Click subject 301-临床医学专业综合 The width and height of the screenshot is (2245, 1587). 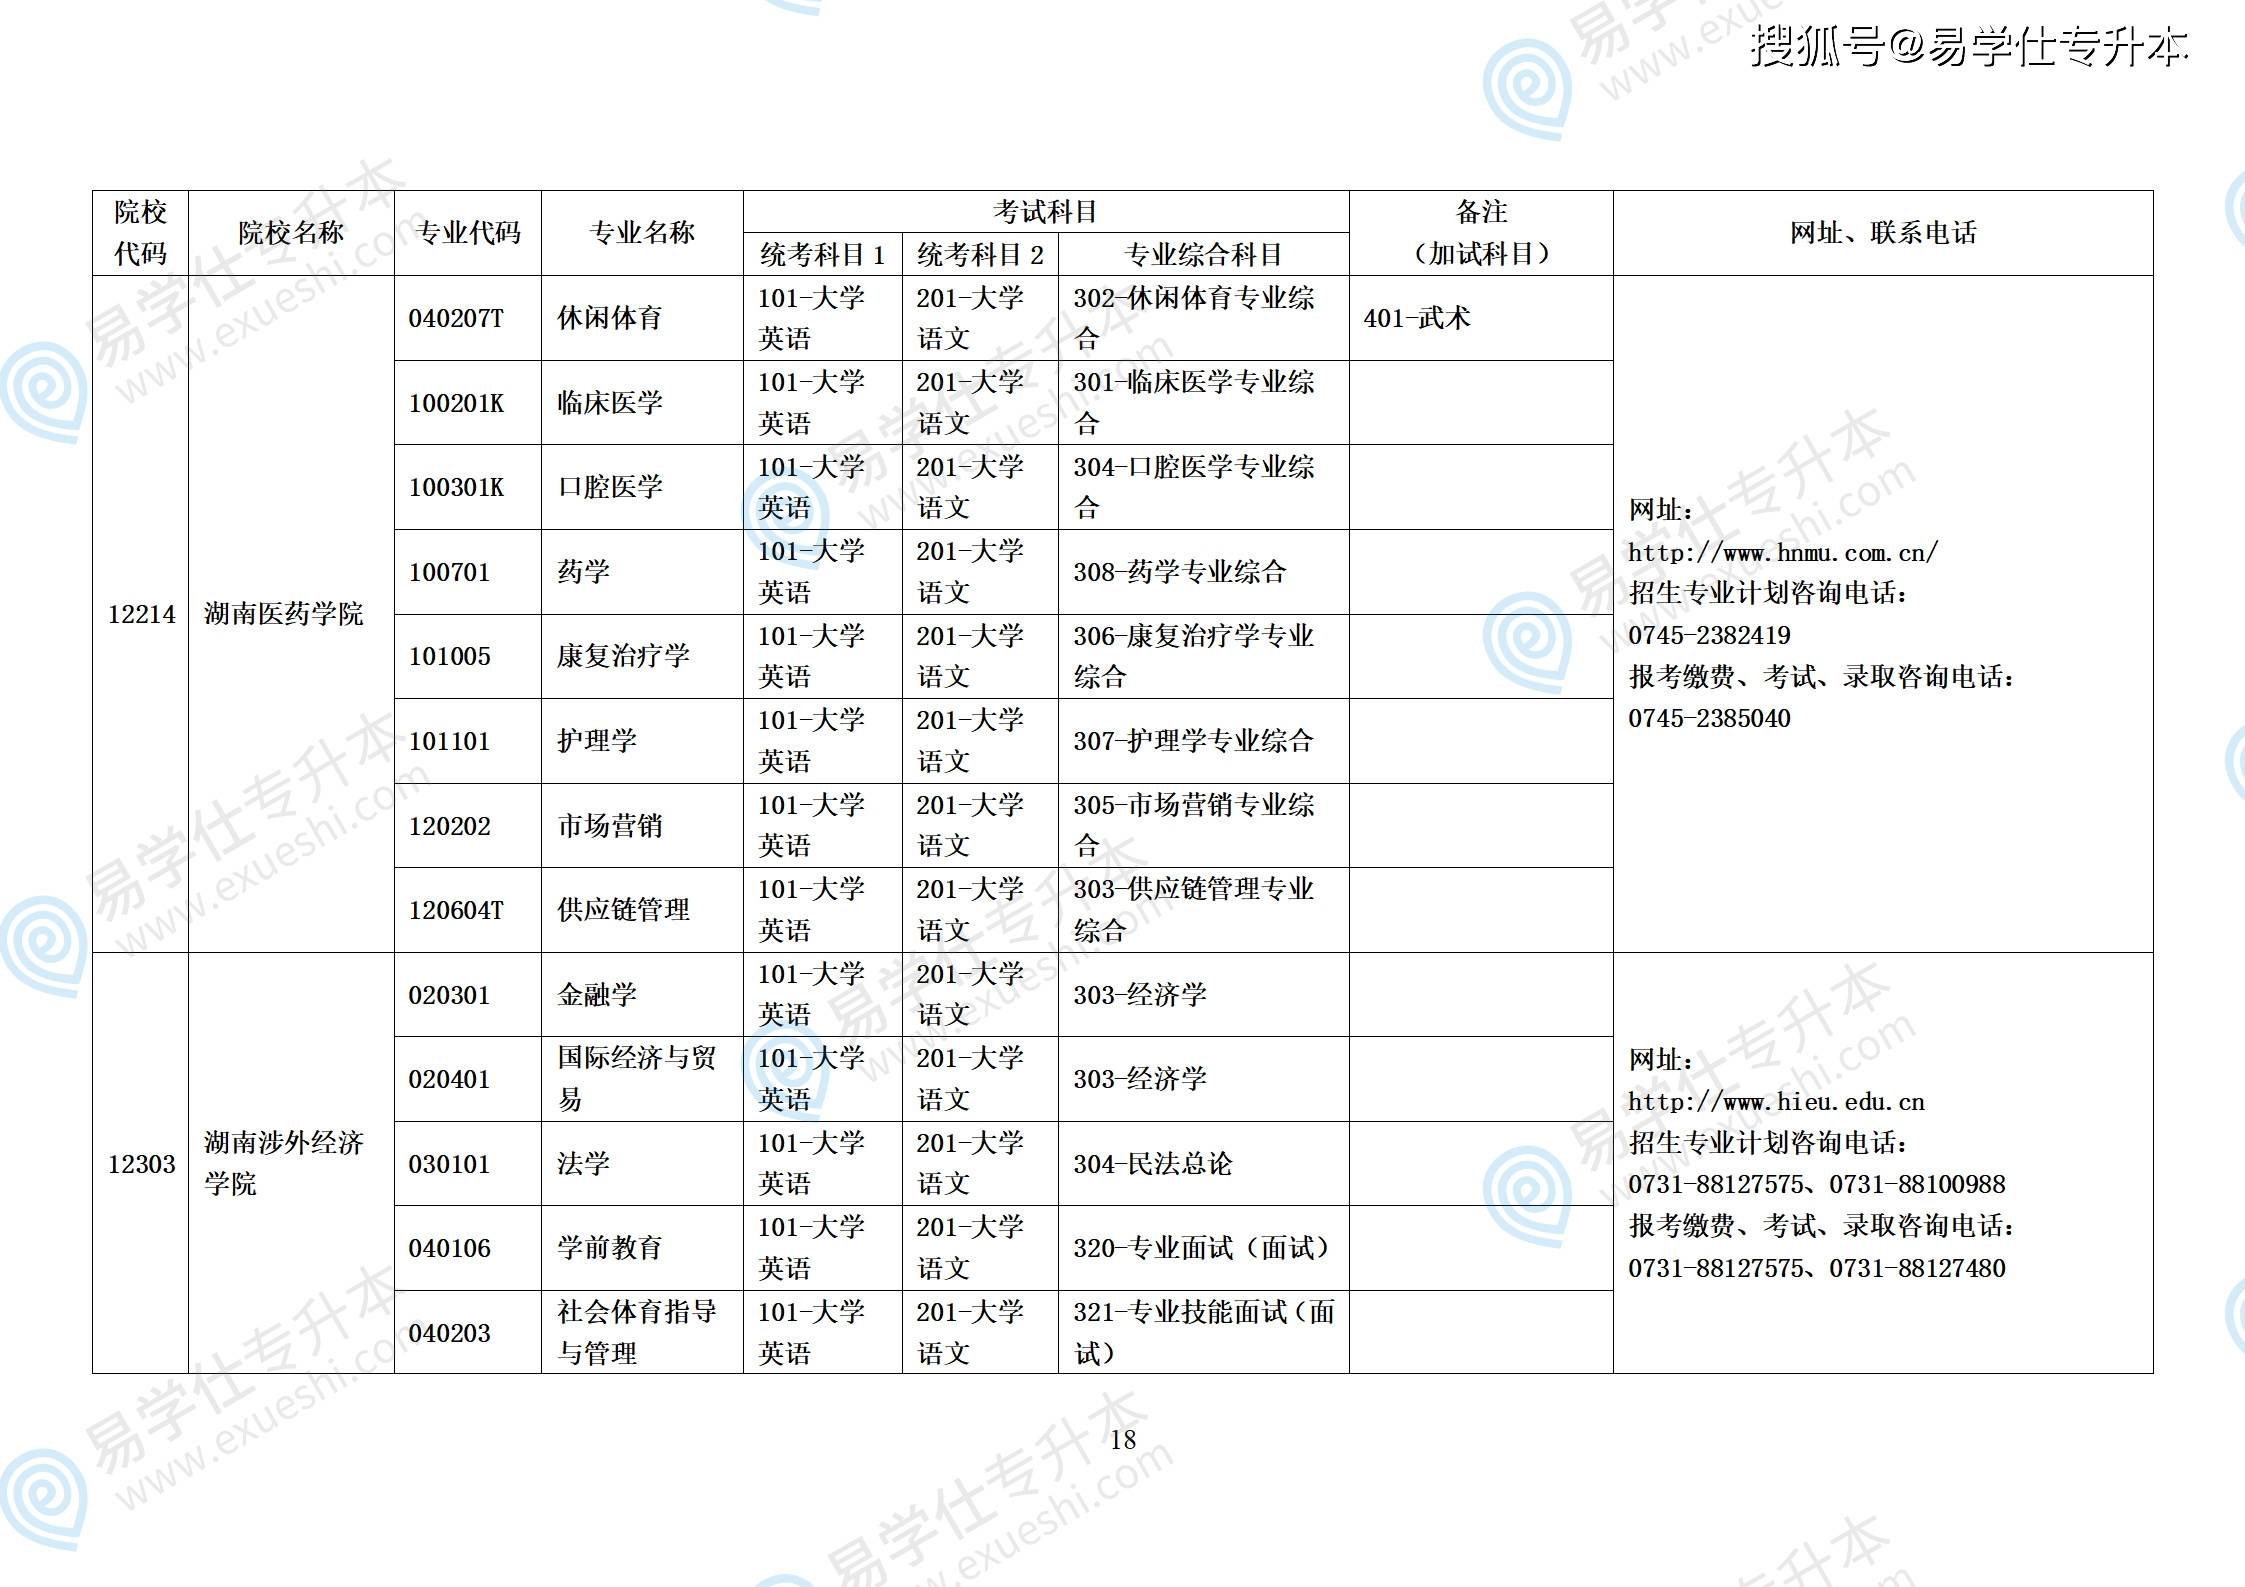pyautogui.click(x=1194, y=403)
